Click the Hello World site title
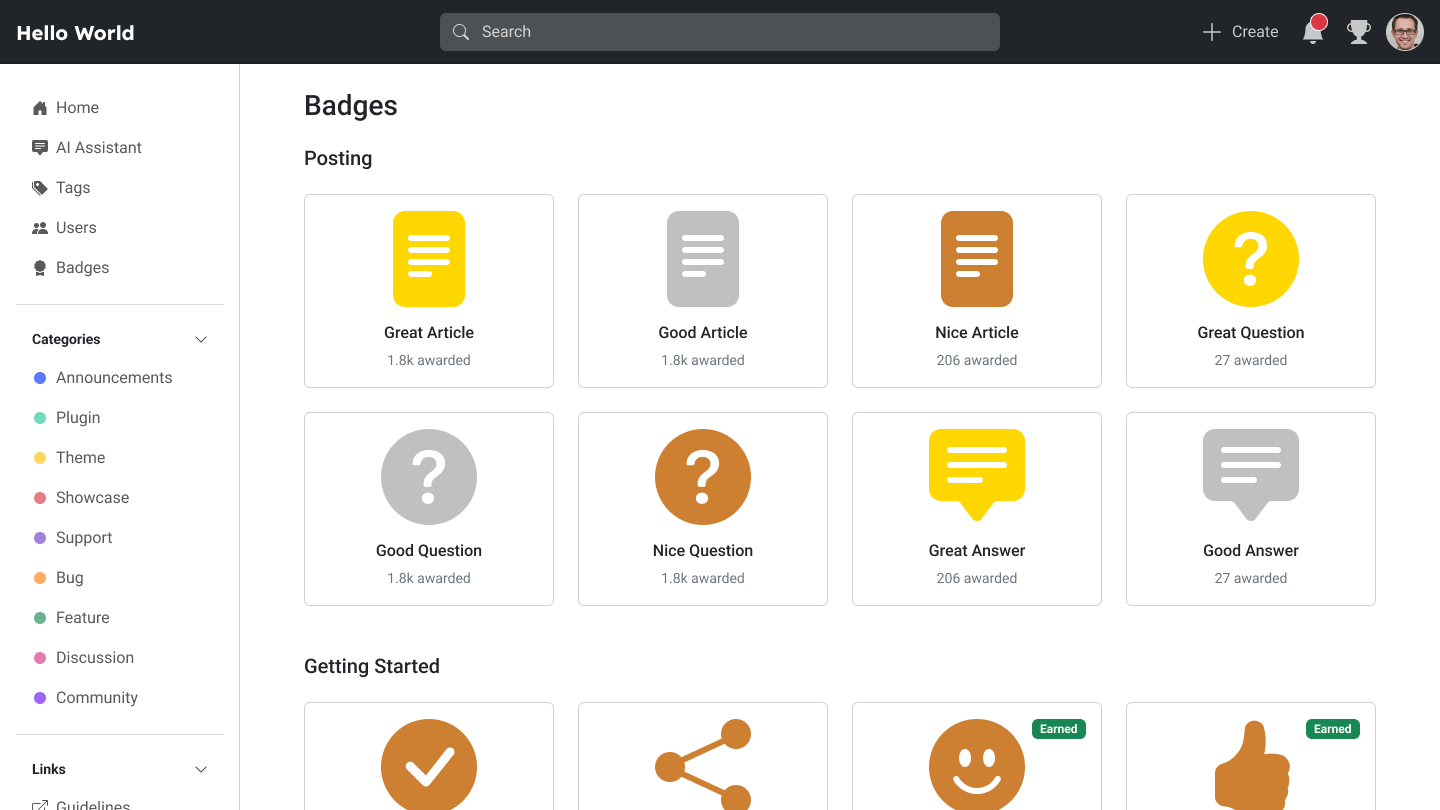Viewport: 1440px width, 810px height. coord(75,32)
